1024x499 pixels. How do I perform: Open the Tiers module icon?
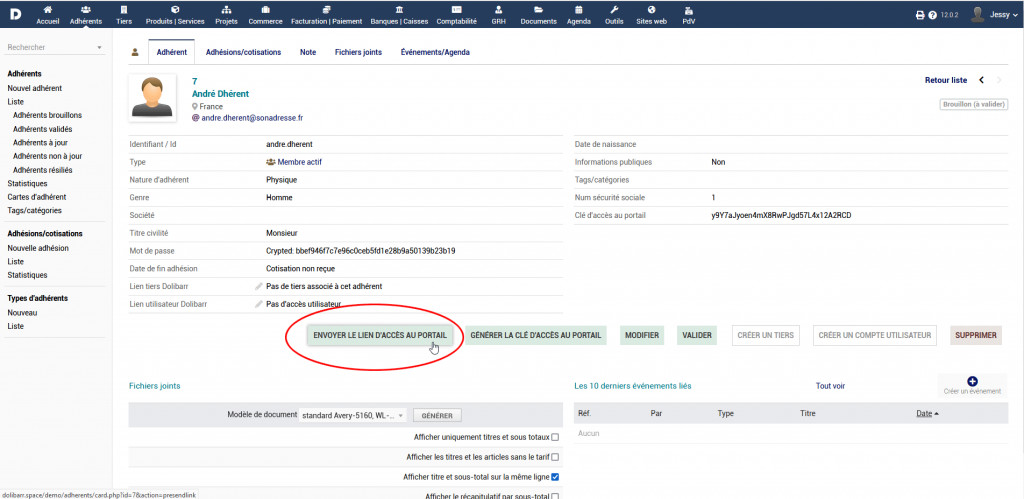click(x=123, y=9)
